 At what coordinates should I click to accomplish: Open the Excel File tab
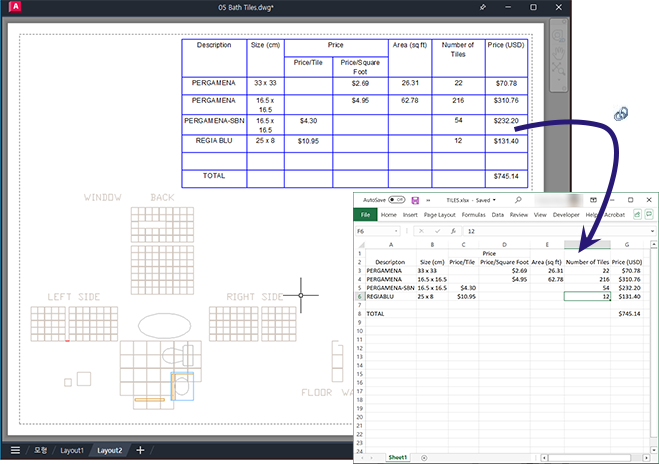click(365, 215)
